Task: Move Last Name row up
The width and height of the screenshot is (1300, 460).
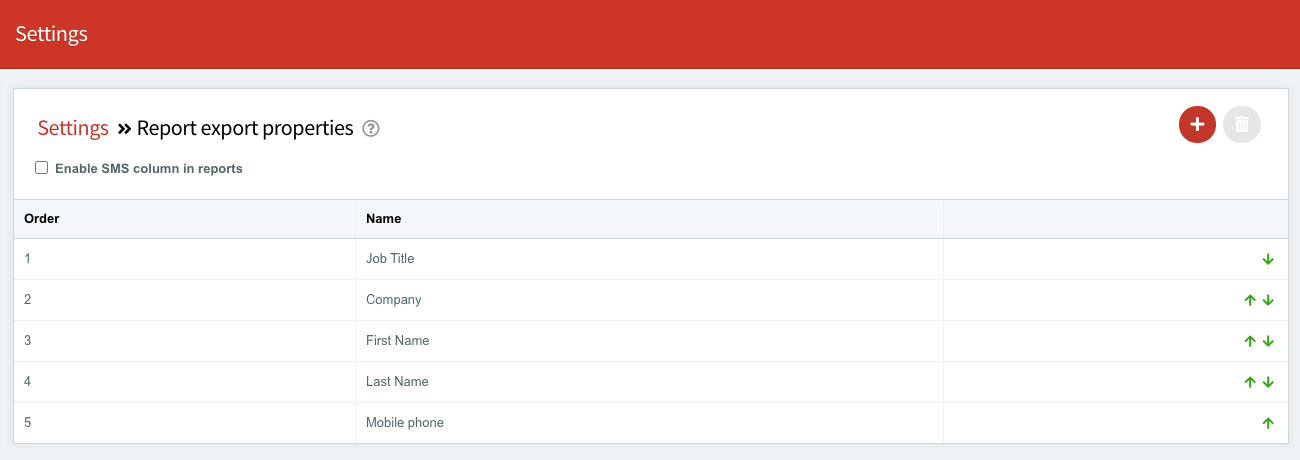Action: click(1249, 382)
